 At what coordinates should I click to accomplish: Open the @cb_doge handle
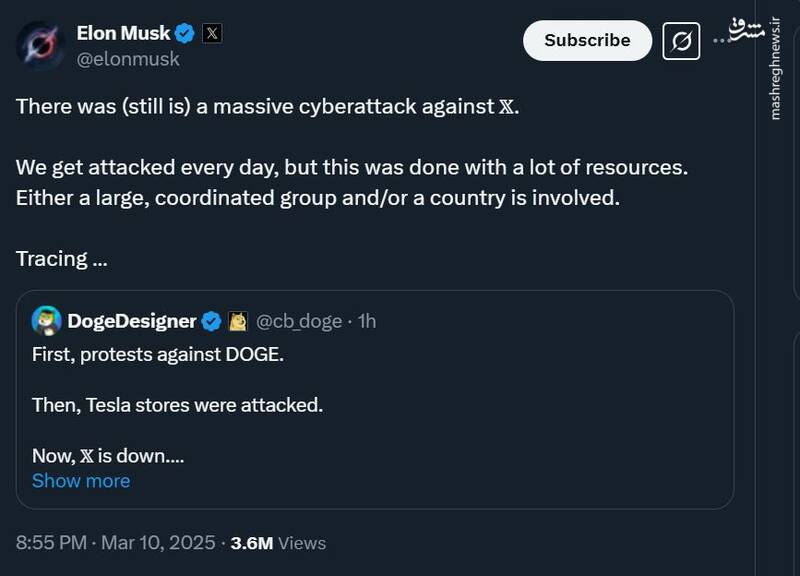click(x=299, y=321)
